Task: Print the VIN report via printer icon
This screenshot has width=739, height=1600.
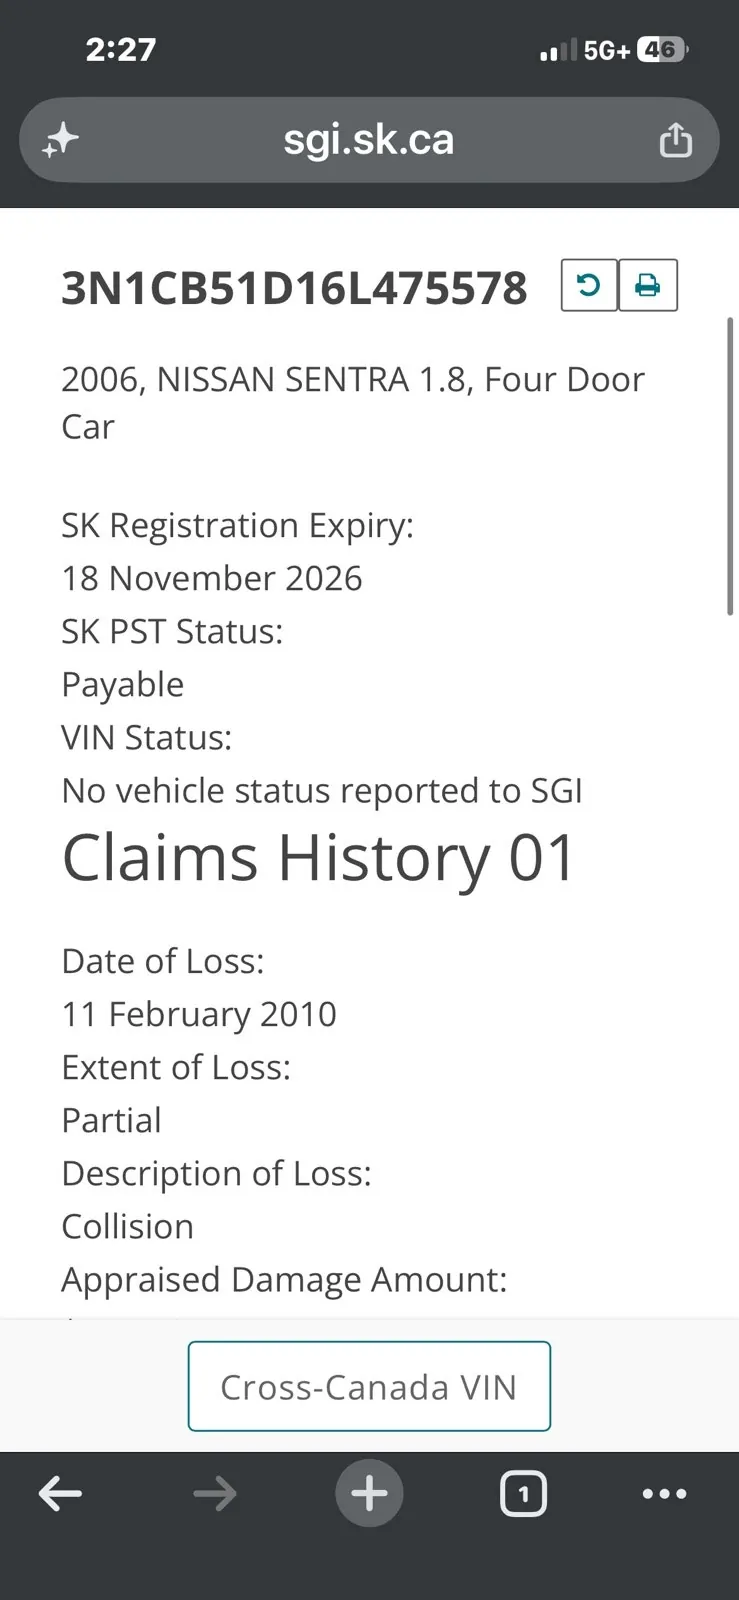Action: pyautogui.click(x=648, y=286)
